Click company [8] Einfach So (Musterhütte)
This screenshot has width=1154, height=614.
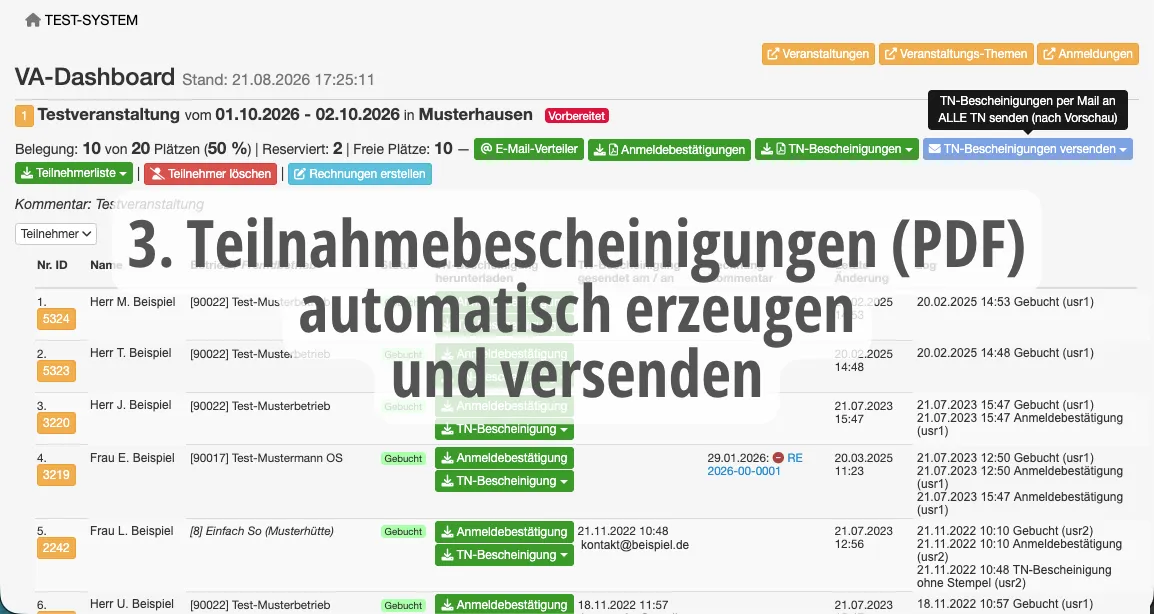coord(262,531)
